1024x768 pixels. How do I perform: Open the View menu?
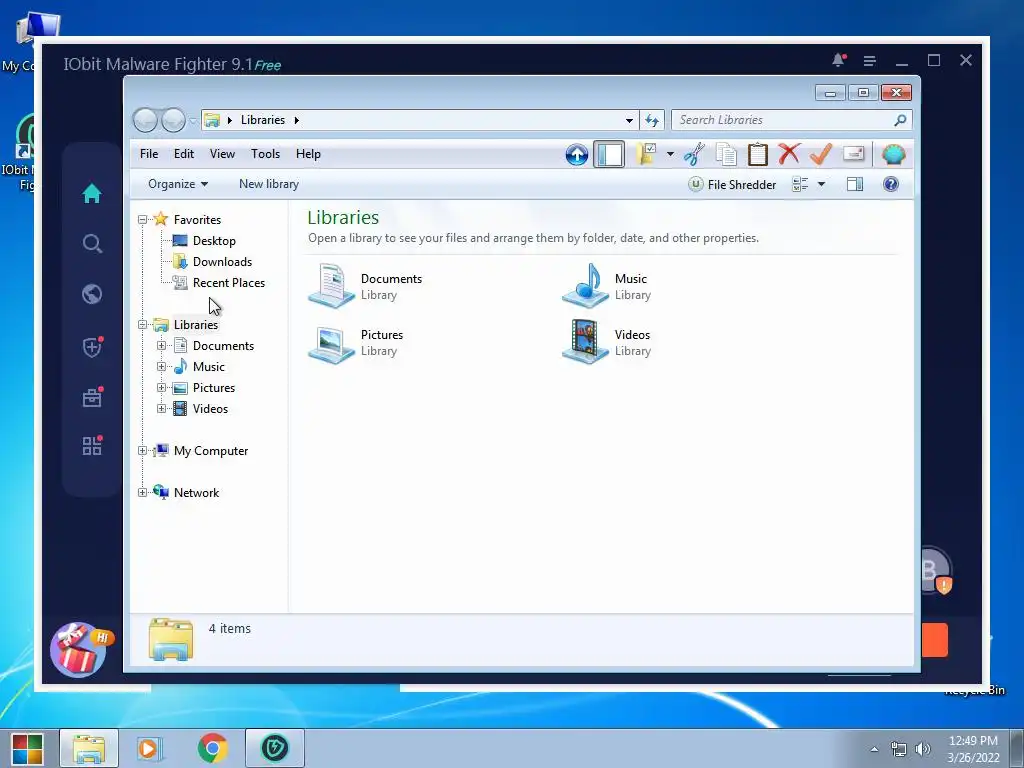(x=222, y=154)
